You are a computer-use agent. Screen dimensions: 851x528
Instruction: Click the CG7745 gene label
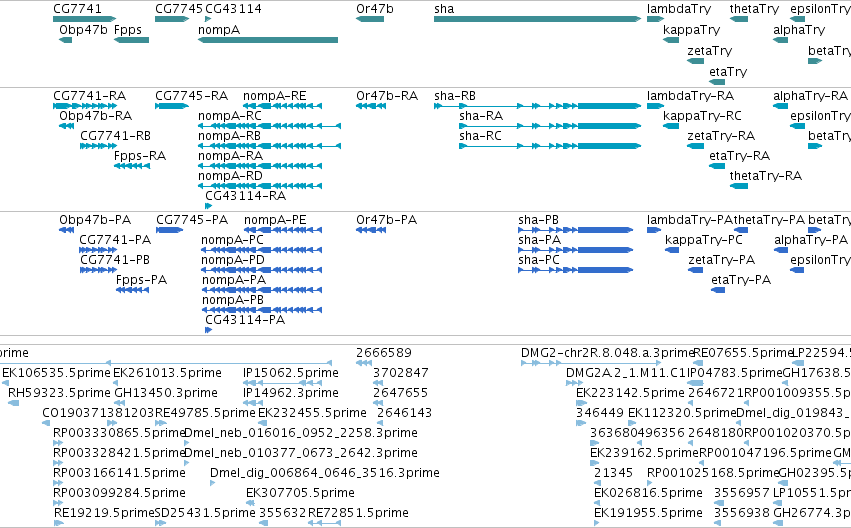coord(179,9)
